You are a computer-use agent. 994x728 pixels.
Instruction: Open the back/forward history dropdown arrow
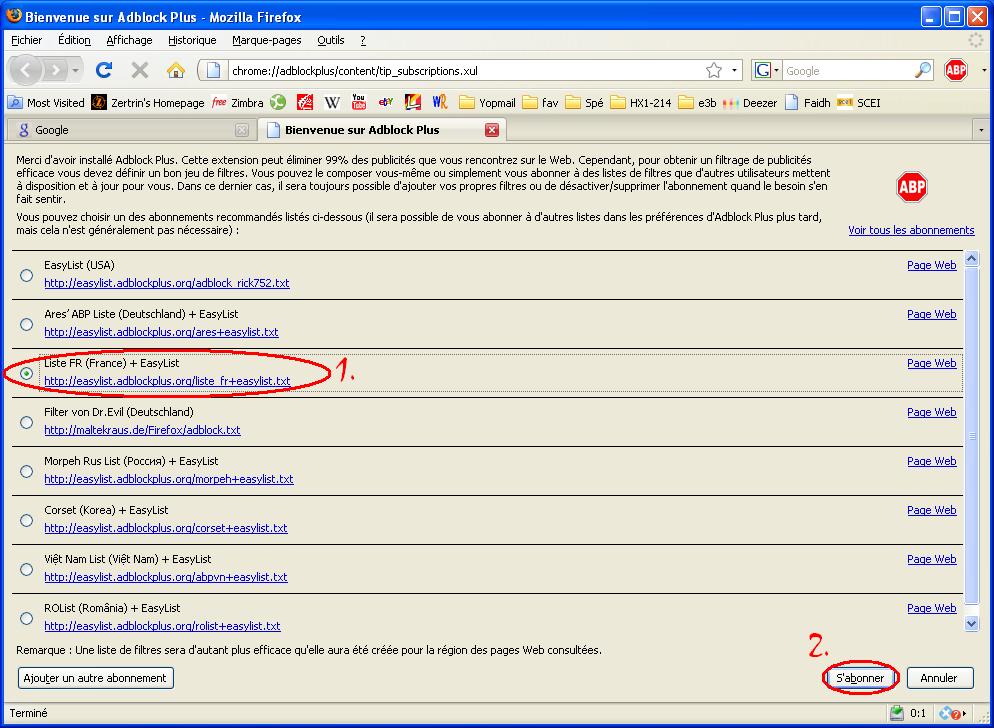tap(75, 70)
